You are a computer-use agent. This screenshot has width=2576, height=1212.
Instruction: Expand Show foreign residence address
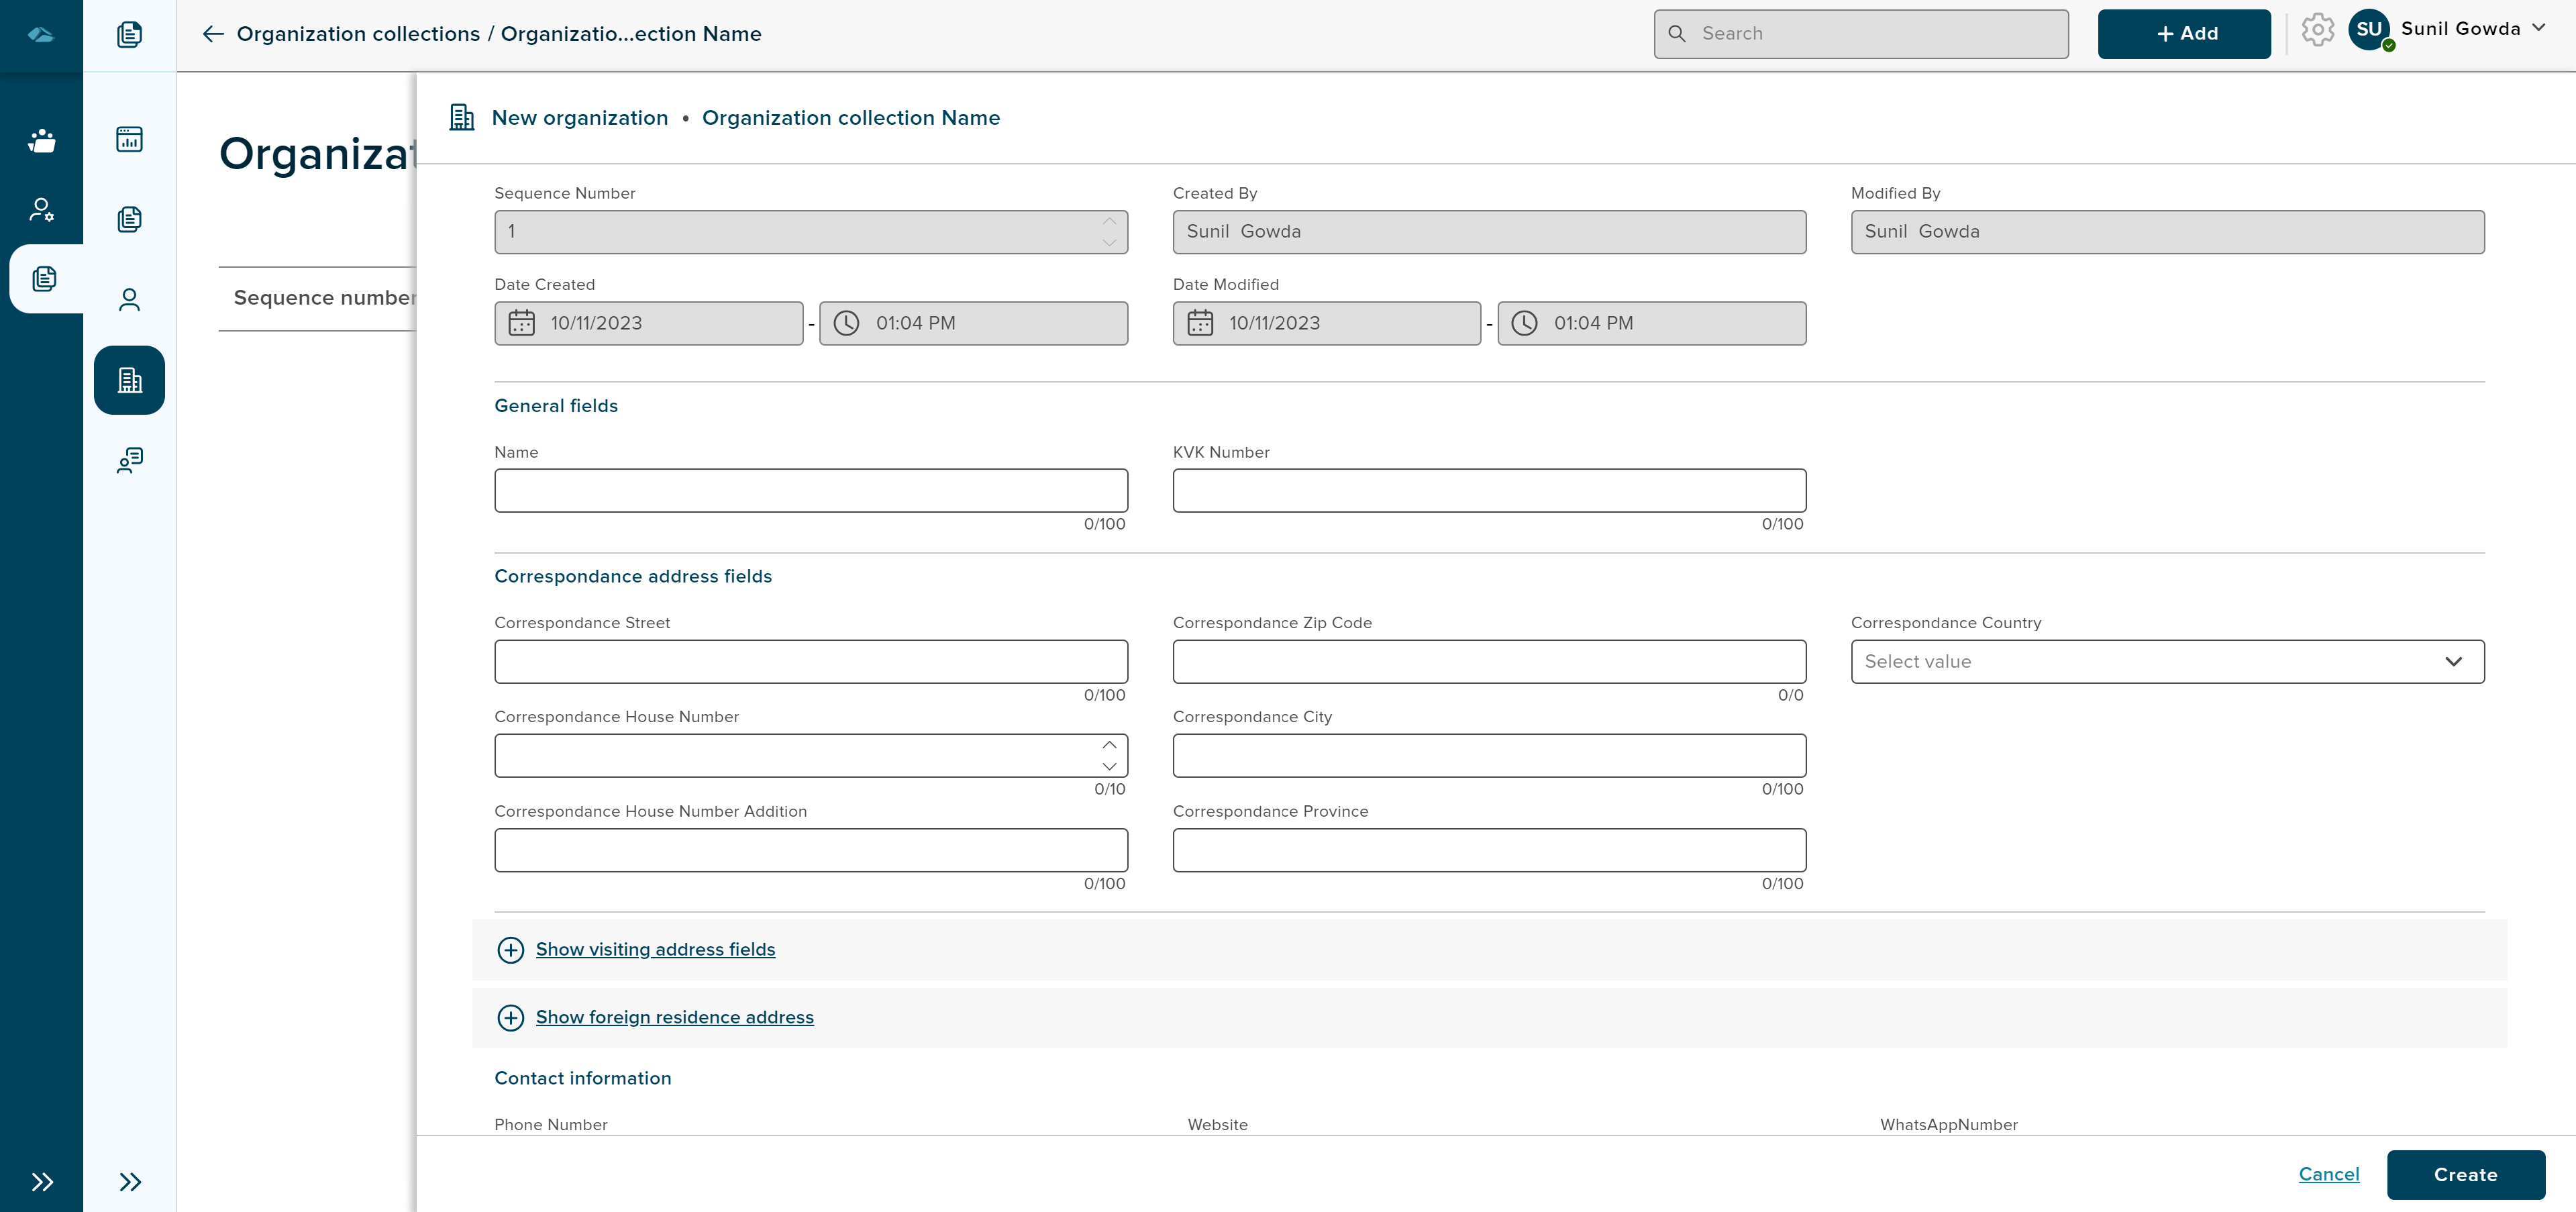click(x=674, y=1017)
